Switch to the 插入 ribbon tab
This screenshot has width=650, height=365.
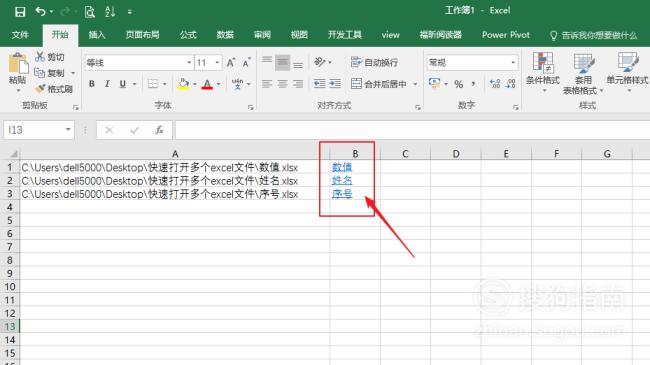(x=97, y=35)
